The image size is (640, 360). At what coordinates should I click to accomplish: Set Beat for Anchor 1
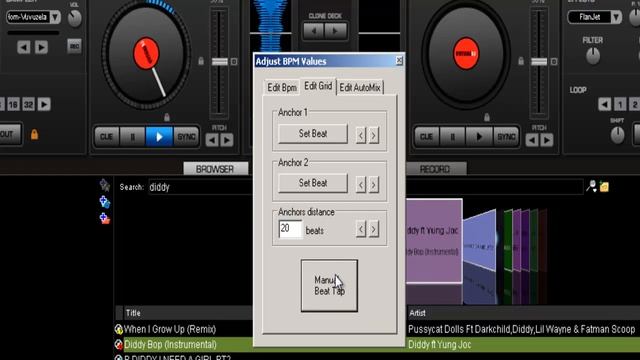[313, 133]
